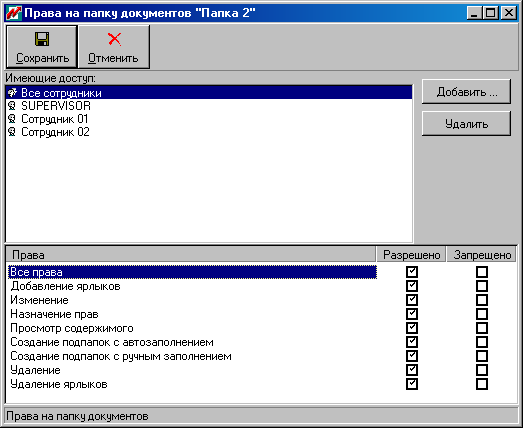Uncheck Разрешено for Все права

tap(412, 272)
